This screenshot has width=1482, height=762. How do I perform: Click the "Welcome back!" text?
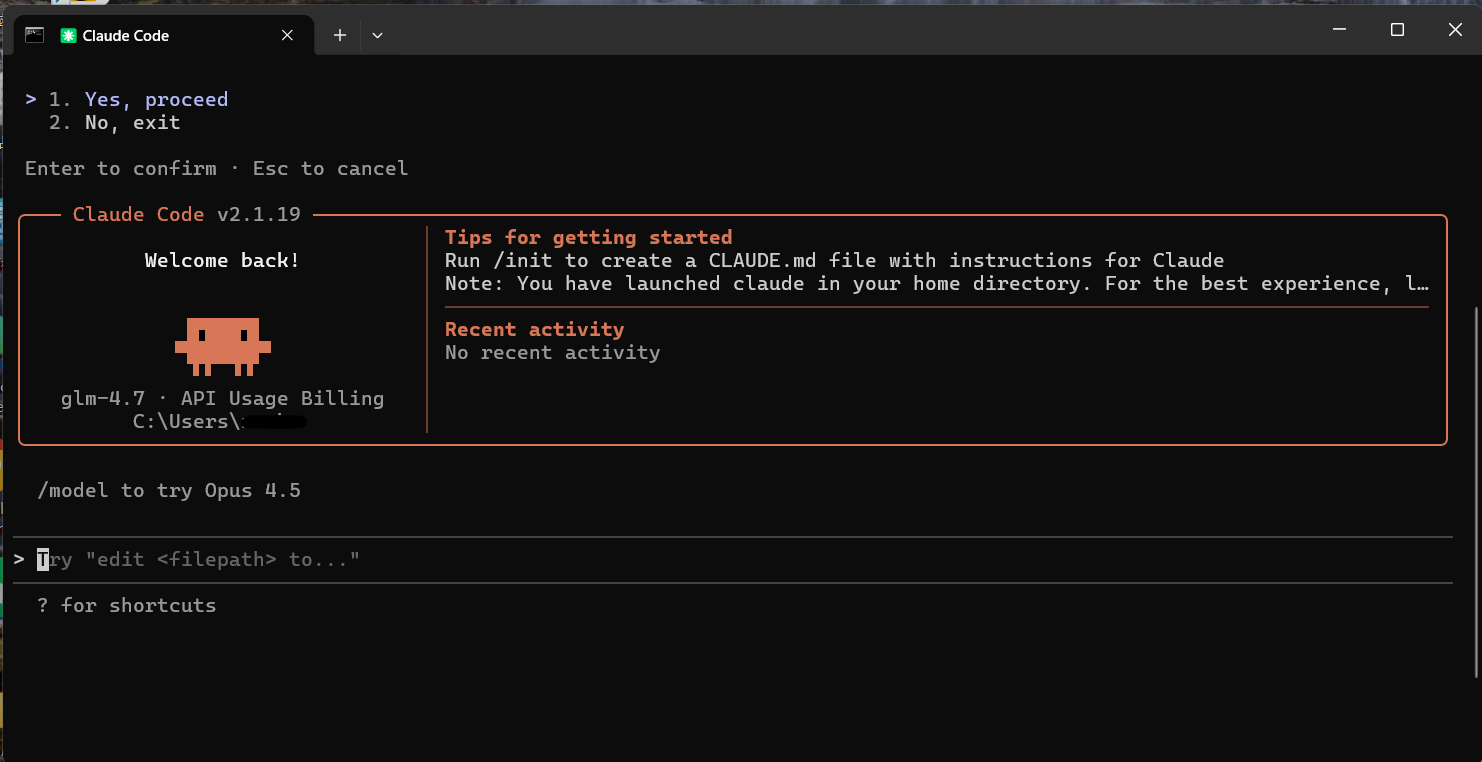(x=222, y=260)
